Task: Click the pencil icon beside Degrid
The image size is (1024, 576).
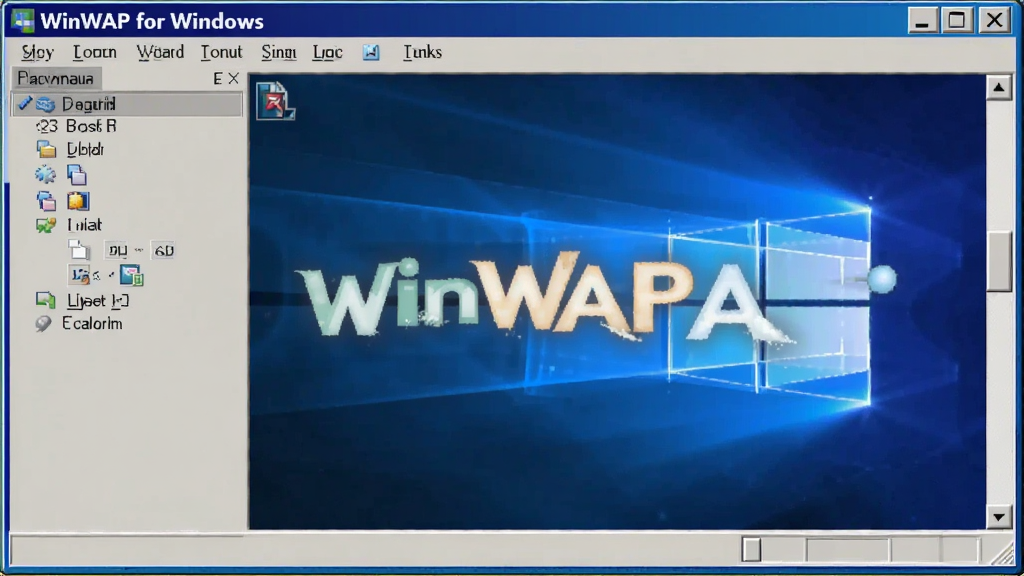Action: (x=25, y=103)
